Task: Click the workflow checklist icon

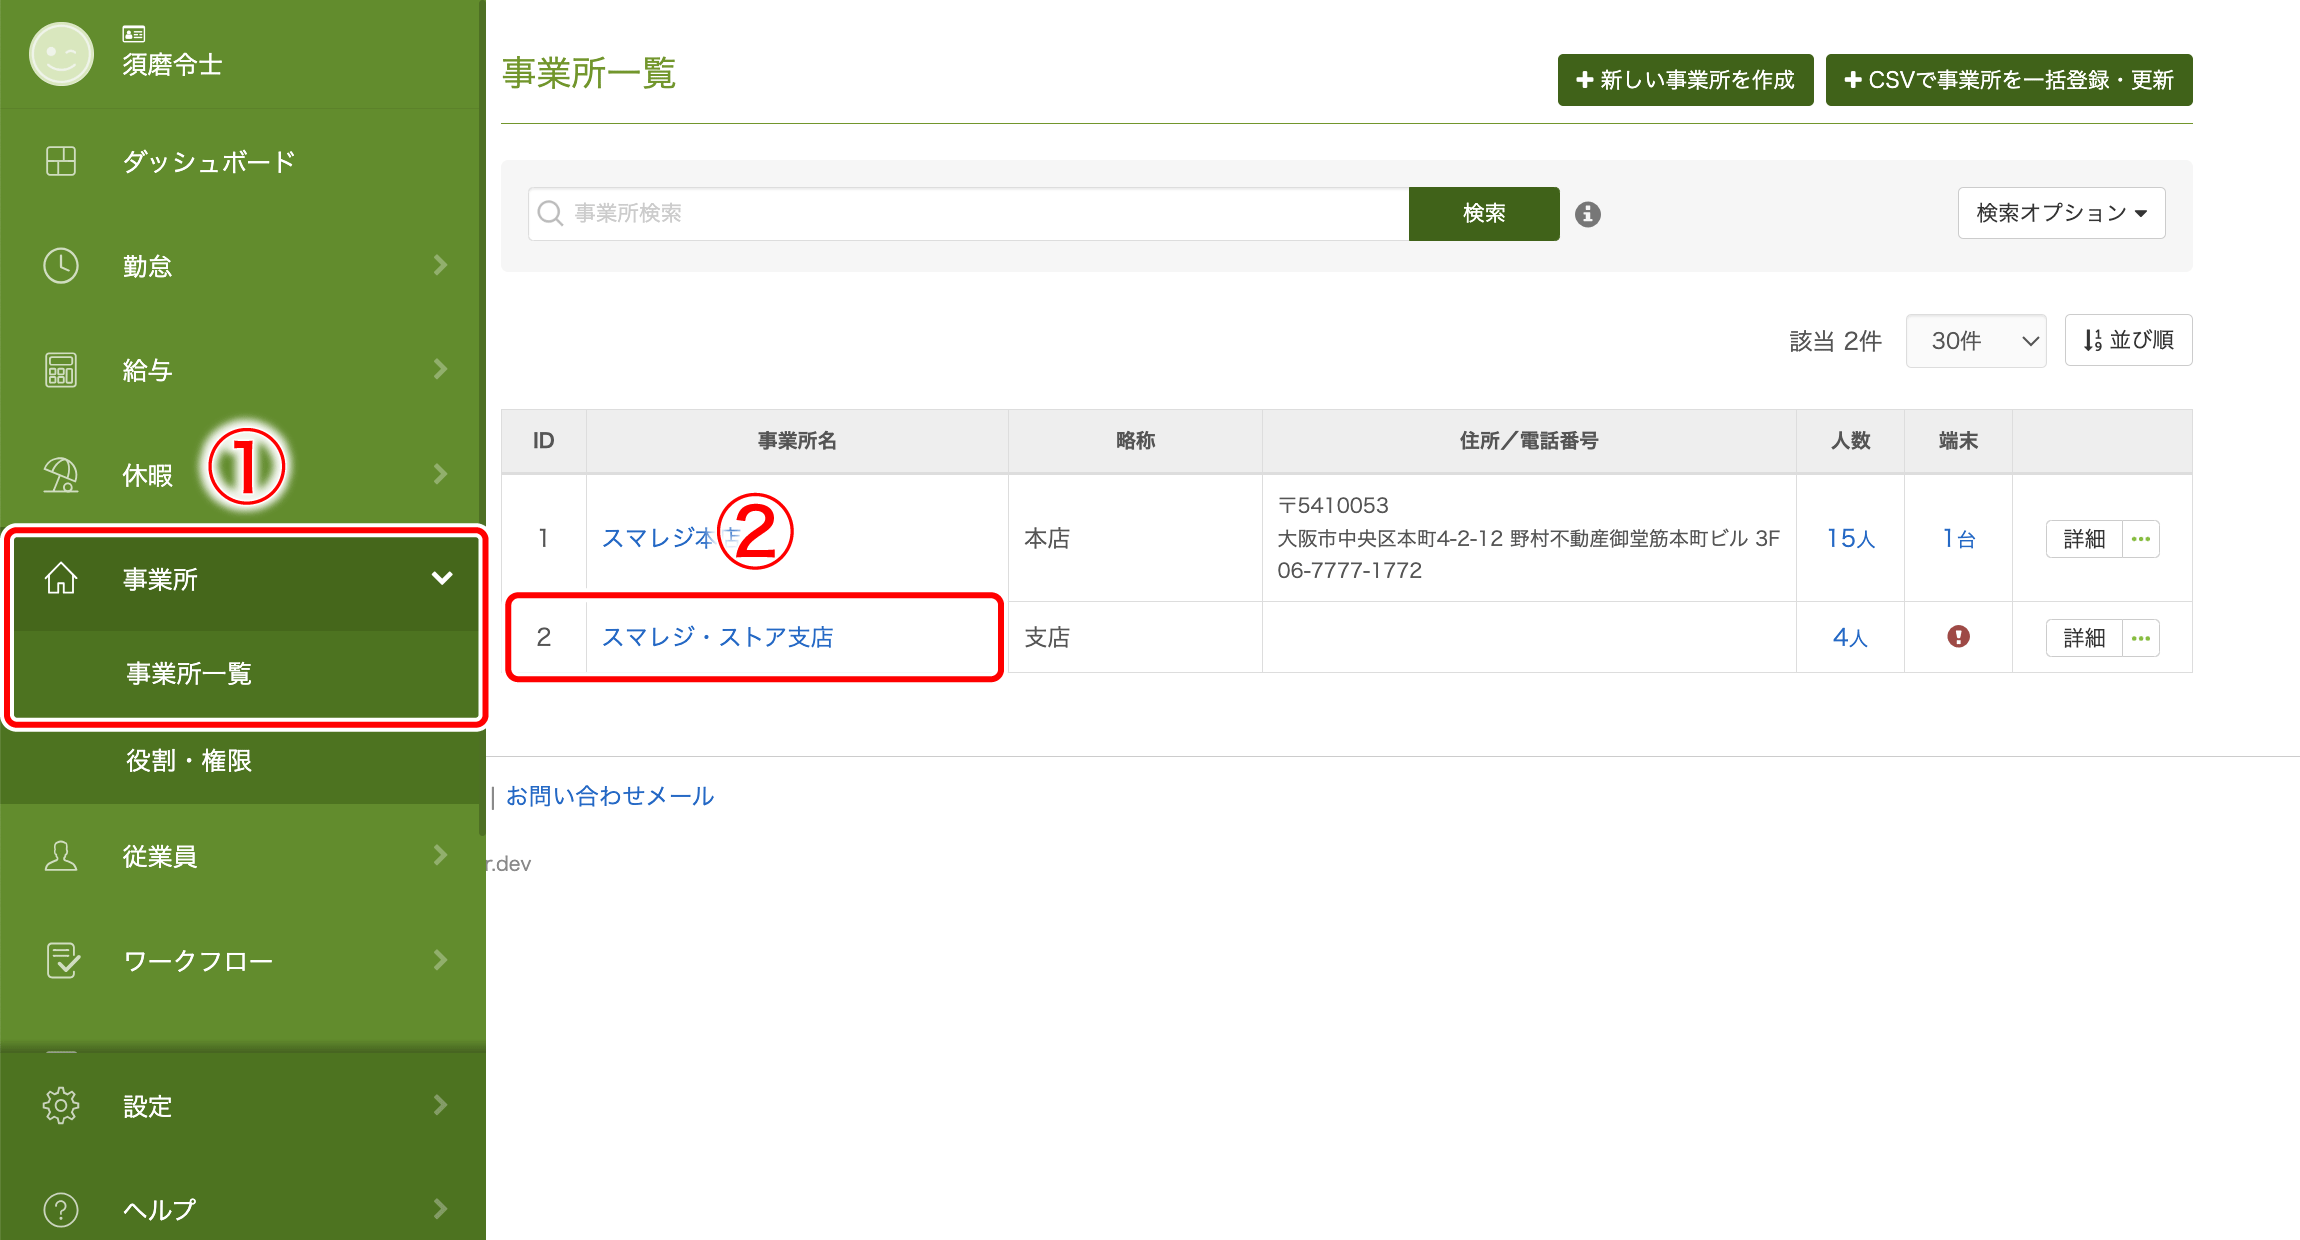Action: 63,960
